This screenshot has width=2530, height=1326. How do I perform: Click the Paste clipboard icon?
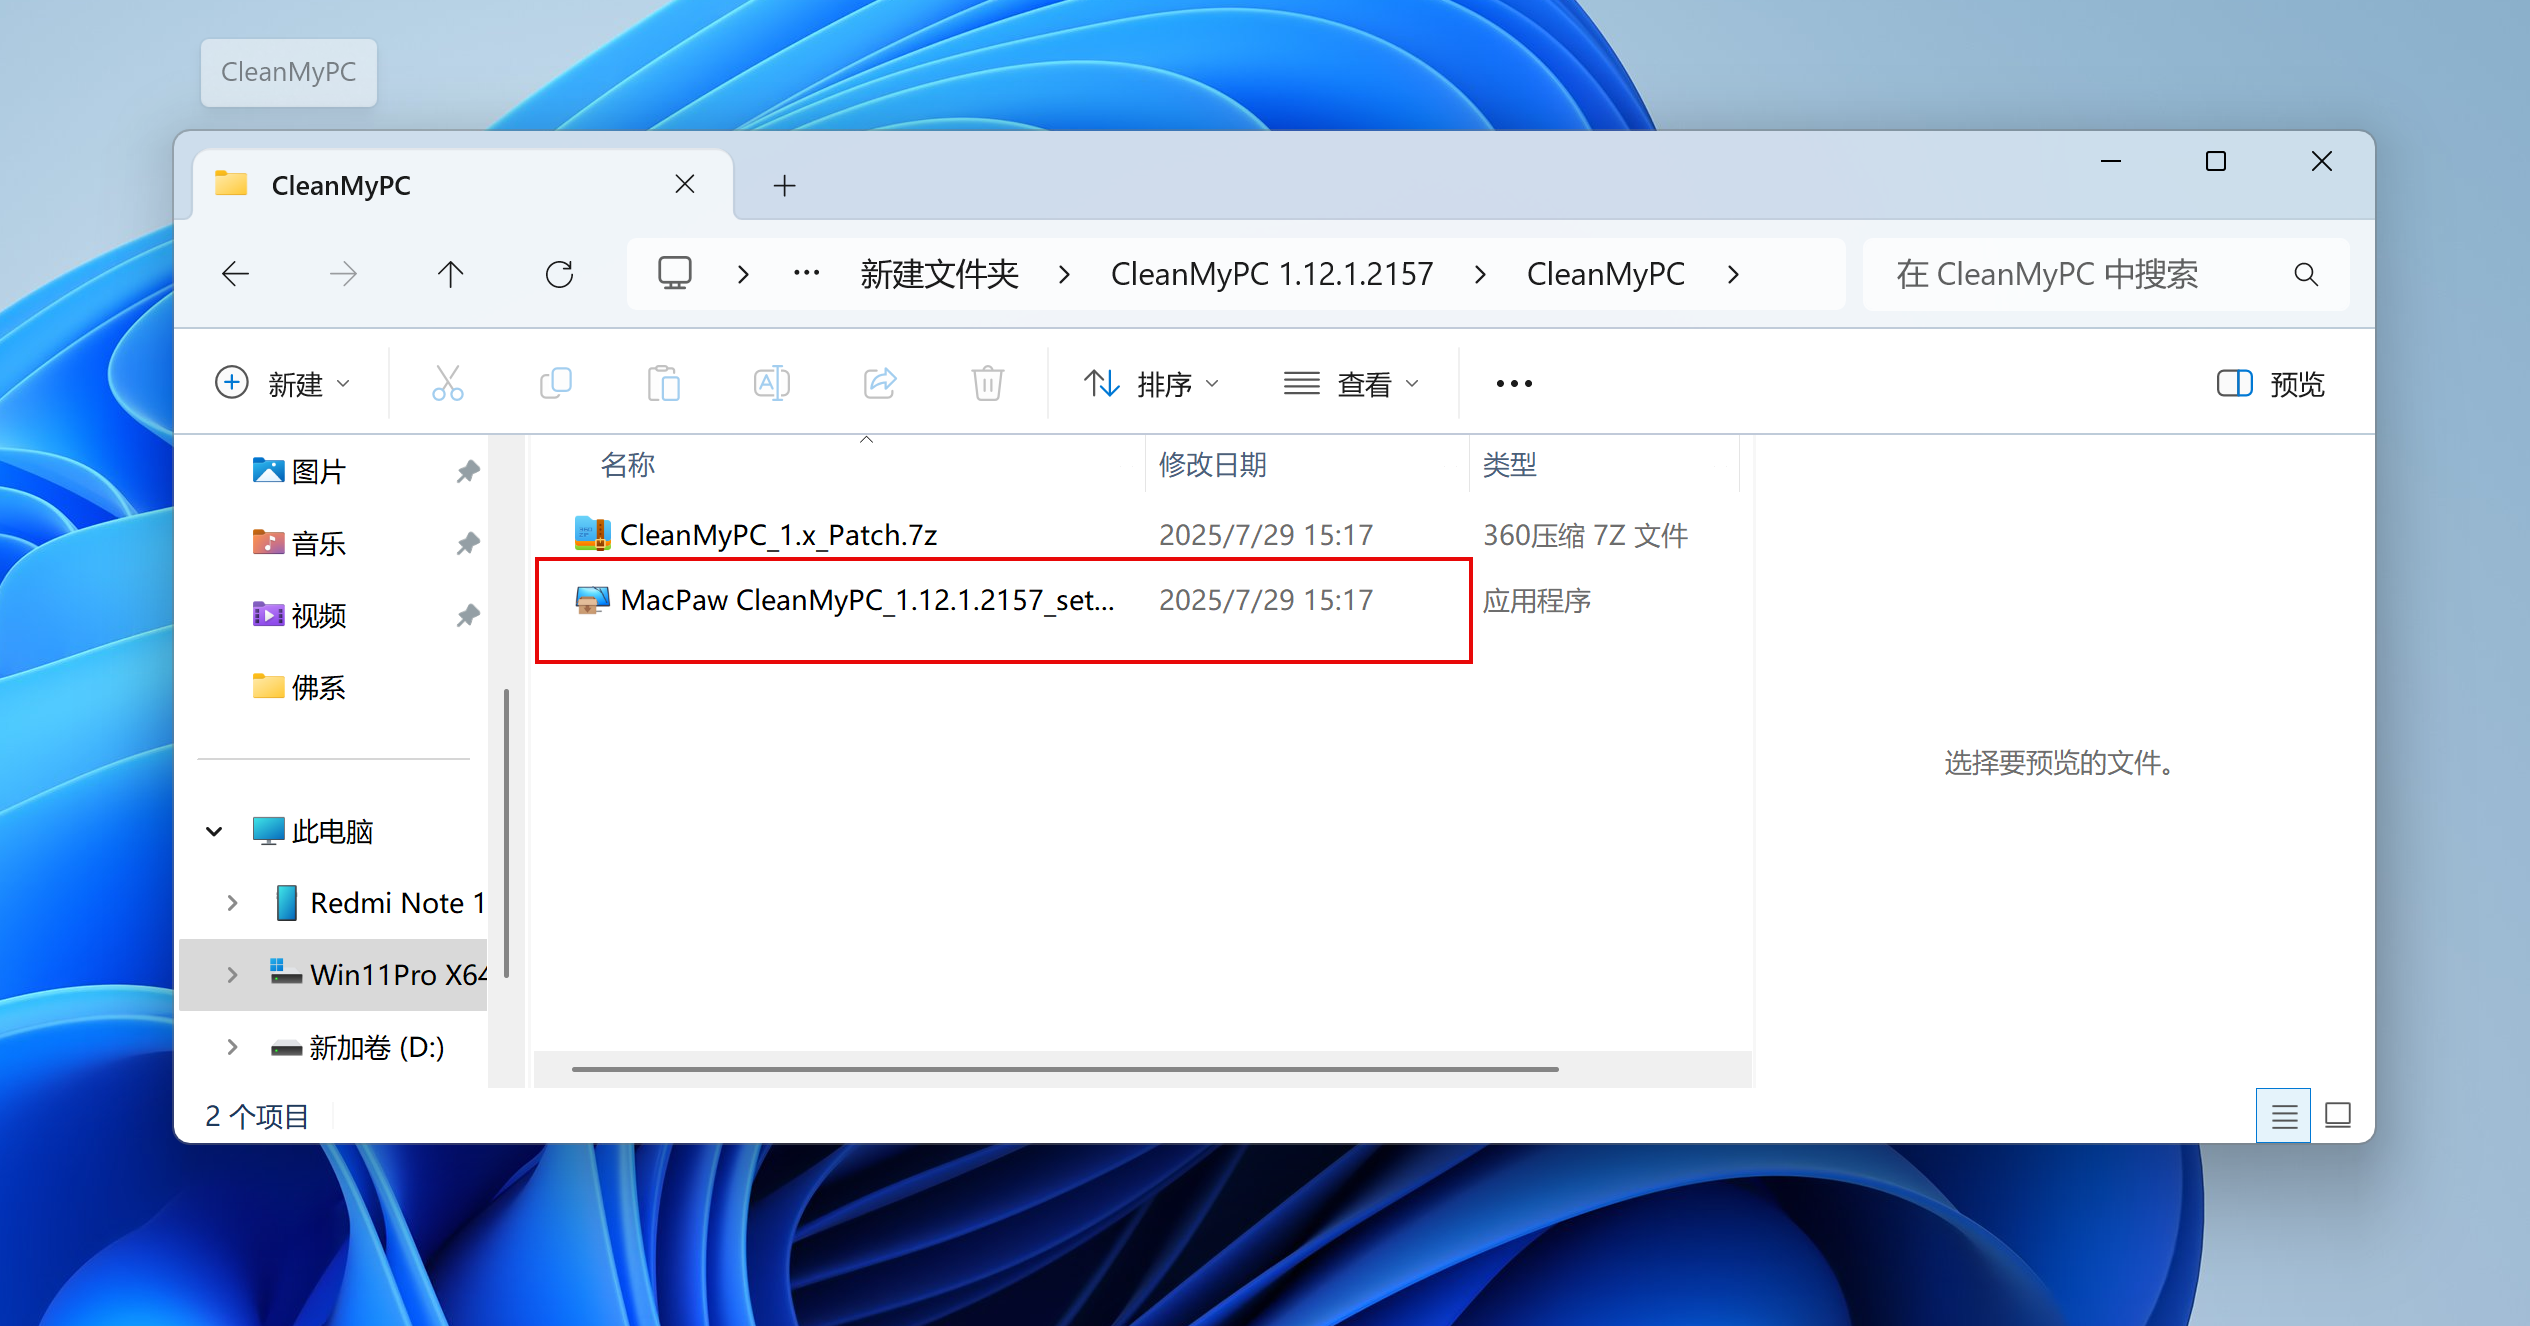click(x=663, y=383)
